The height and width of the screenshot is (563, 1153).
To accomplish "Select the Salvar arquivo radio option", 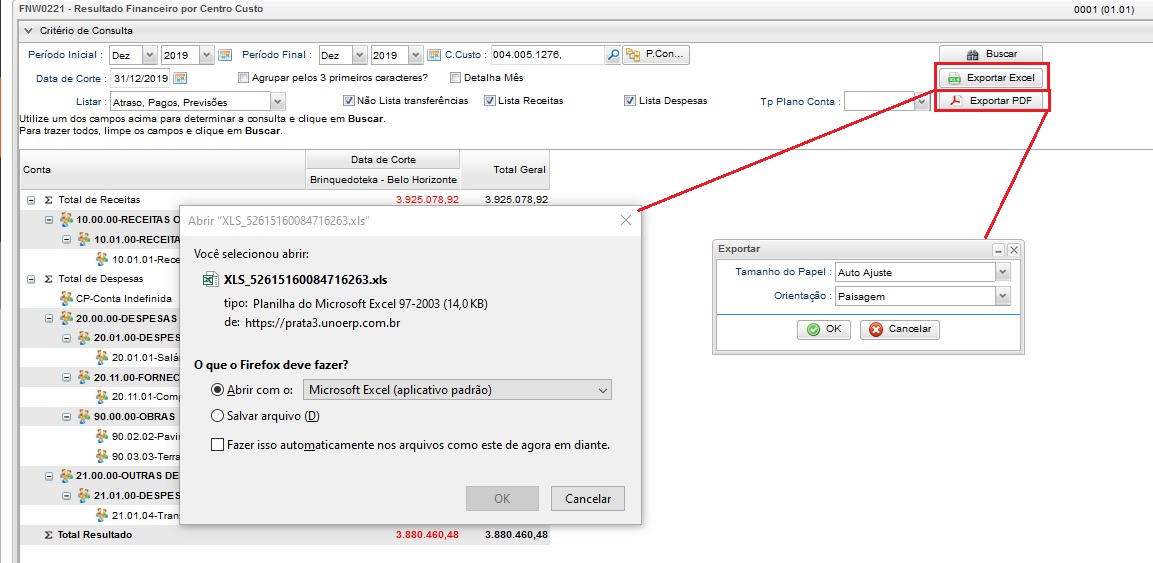I will 217,416.
